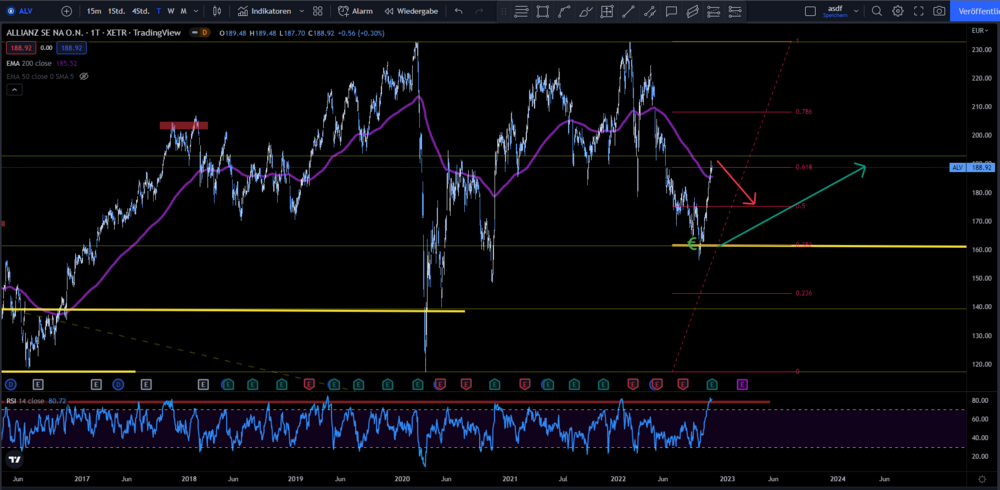Image resolution: width=1000 pixels, height=490 pixels.
Task: Select the 4Std. timeframe
Action: coord(141,11)
